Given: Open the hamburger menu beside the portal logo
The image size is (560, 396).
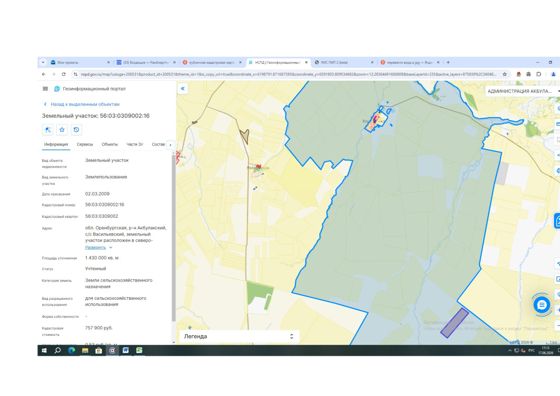Looking at the screenshot, I should tap(45, 89).
